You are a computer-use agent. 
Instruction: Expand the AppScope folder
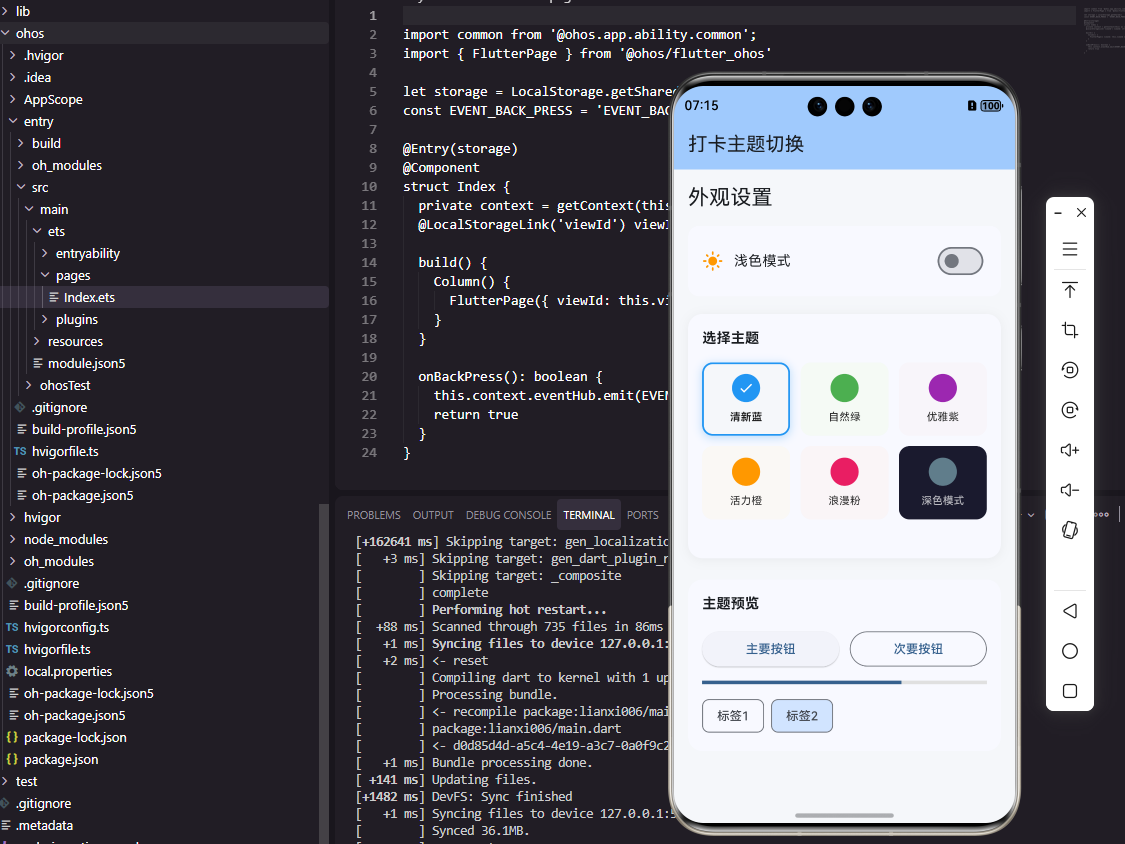(52, 99)
